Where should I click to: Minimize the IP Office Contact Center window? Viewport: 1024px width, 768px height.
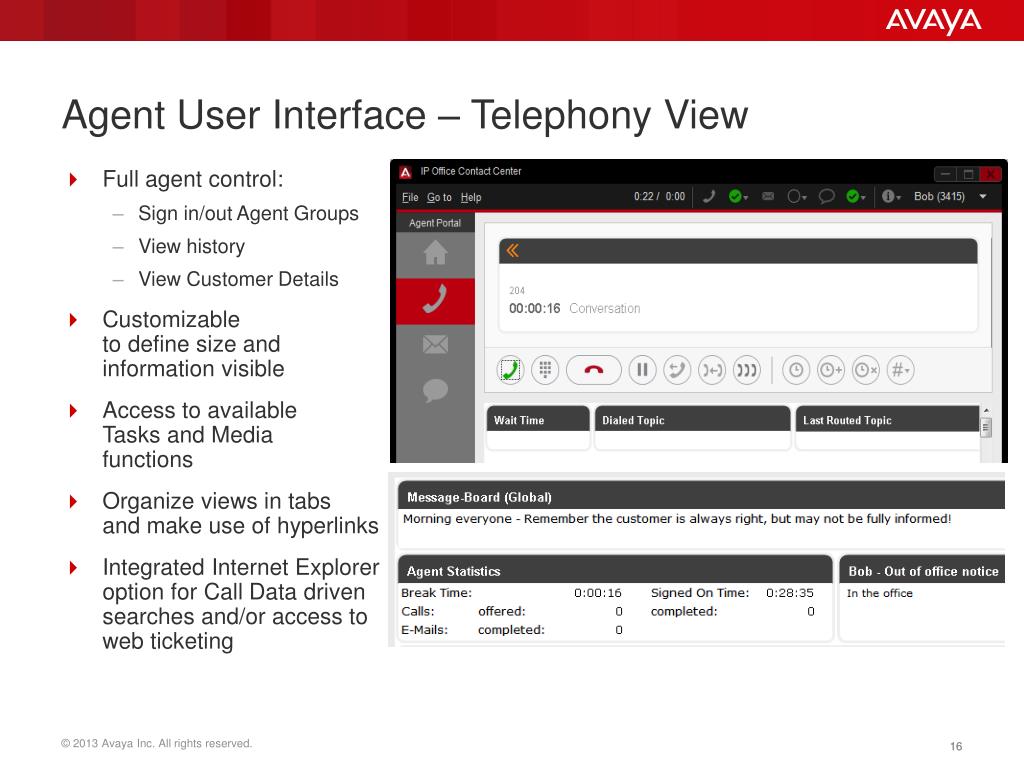point(945,174)
